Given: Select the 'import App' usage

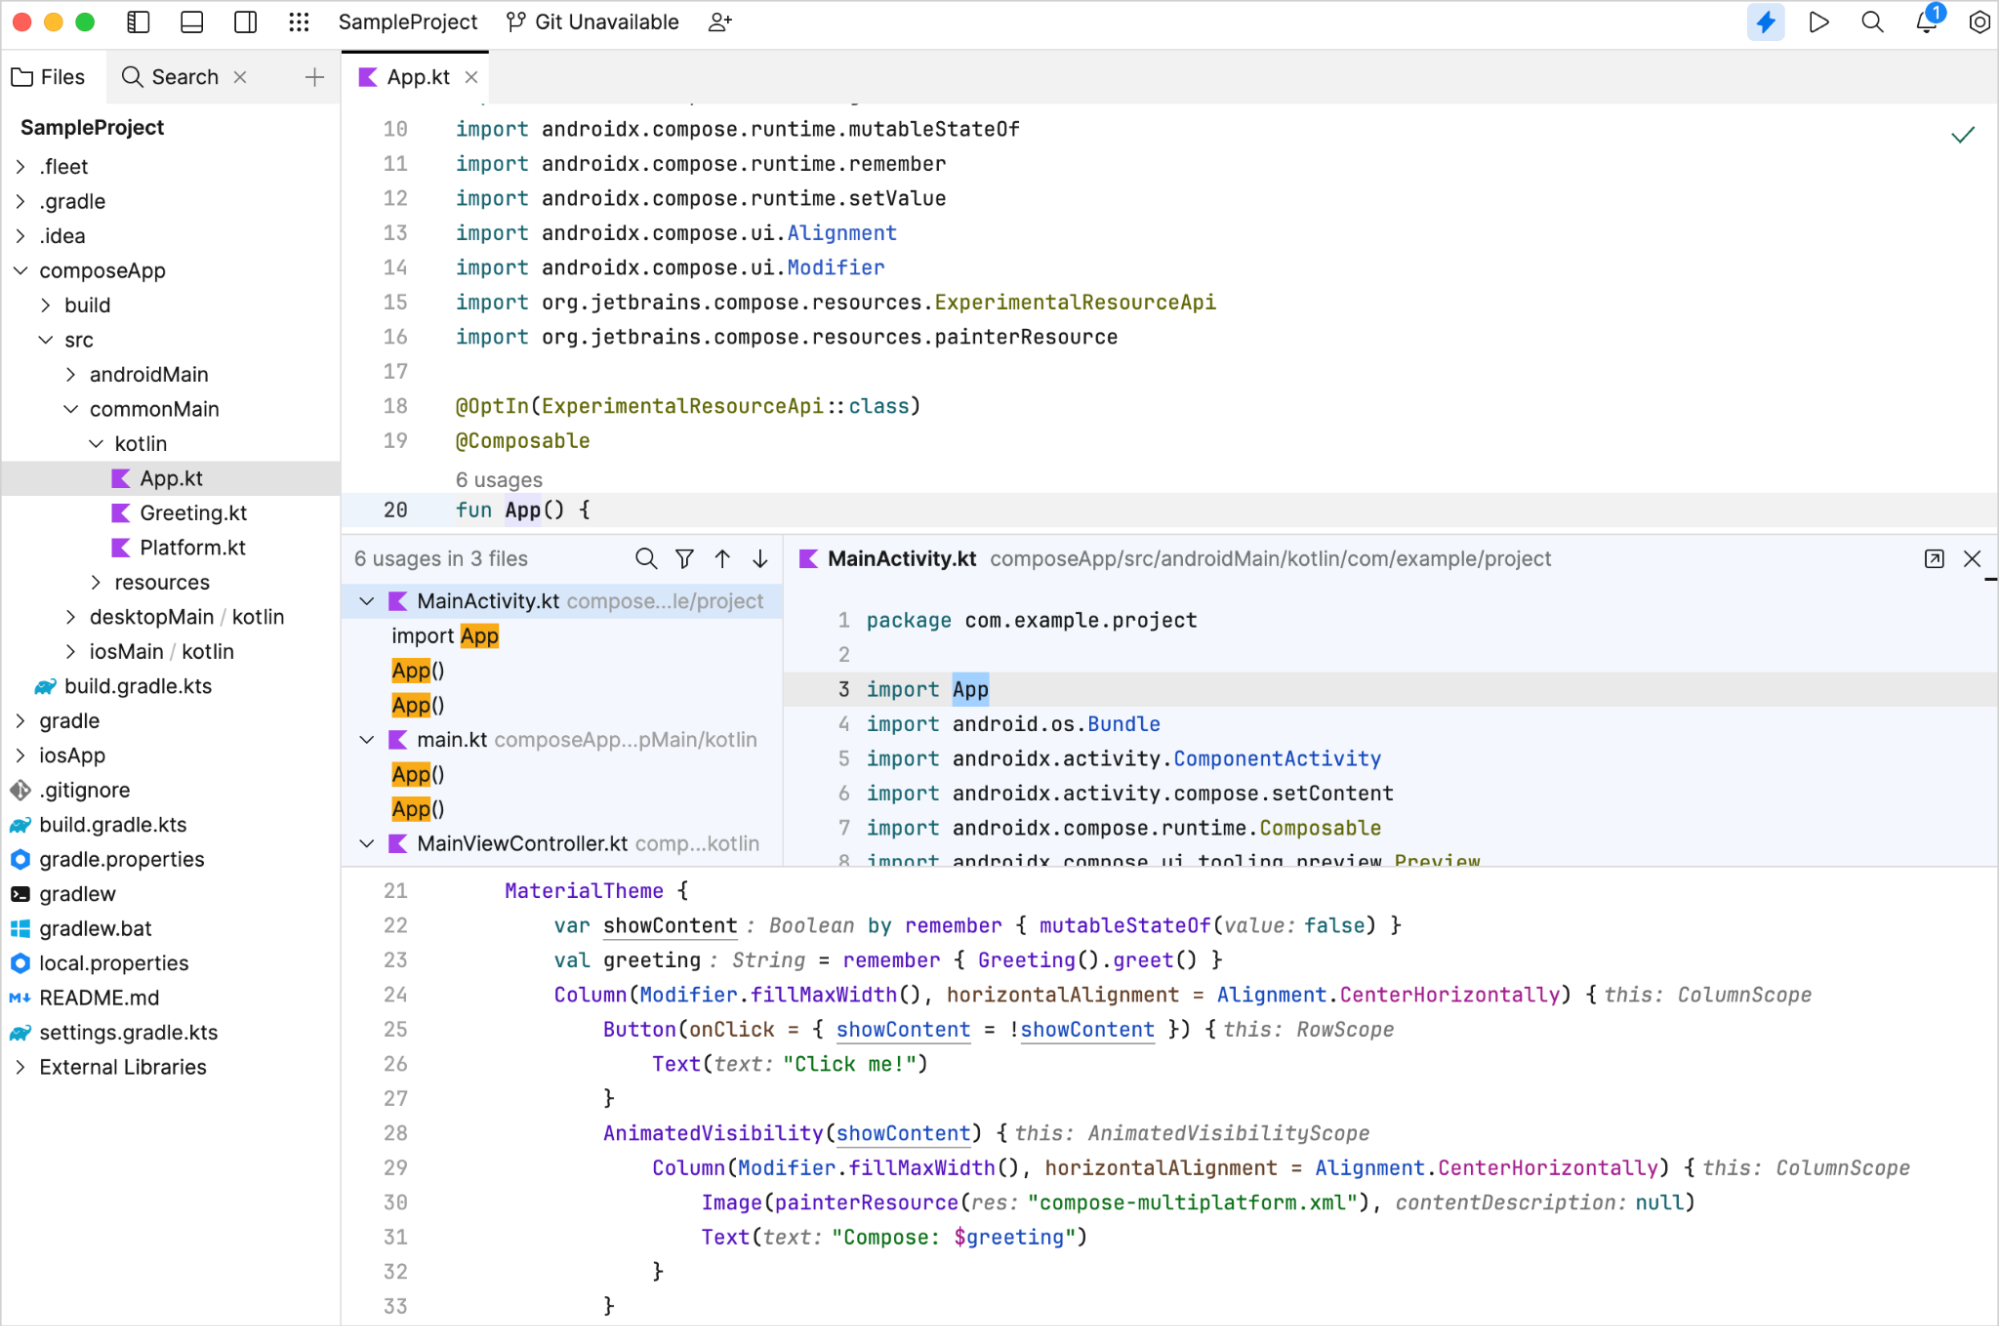Looking at the screenshot, I should 445,636.
